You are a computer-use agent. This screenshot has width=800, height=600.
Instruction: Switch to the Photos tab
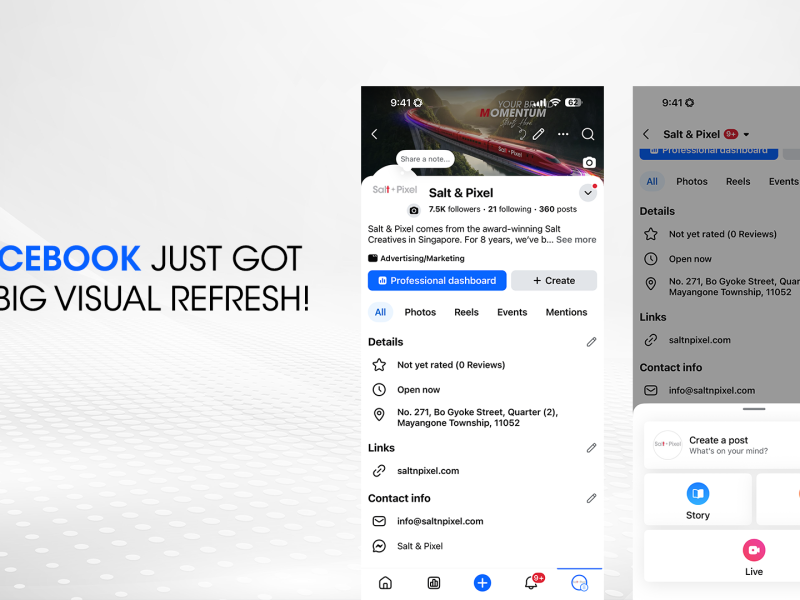click(x=420, y=312)
